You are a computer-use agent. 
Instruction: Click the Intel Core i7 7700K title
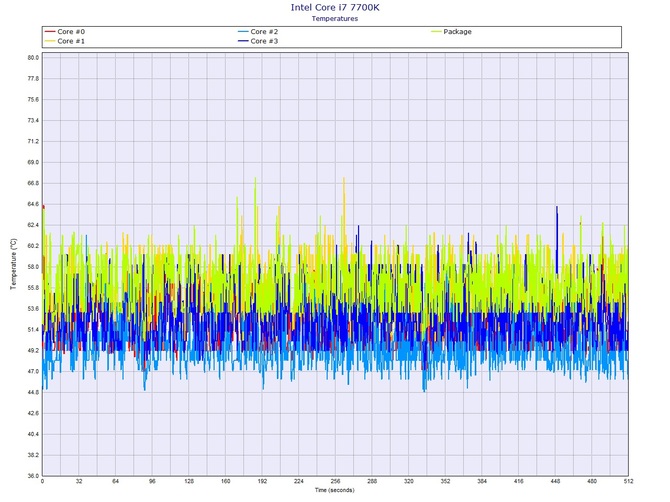[335, 7]
